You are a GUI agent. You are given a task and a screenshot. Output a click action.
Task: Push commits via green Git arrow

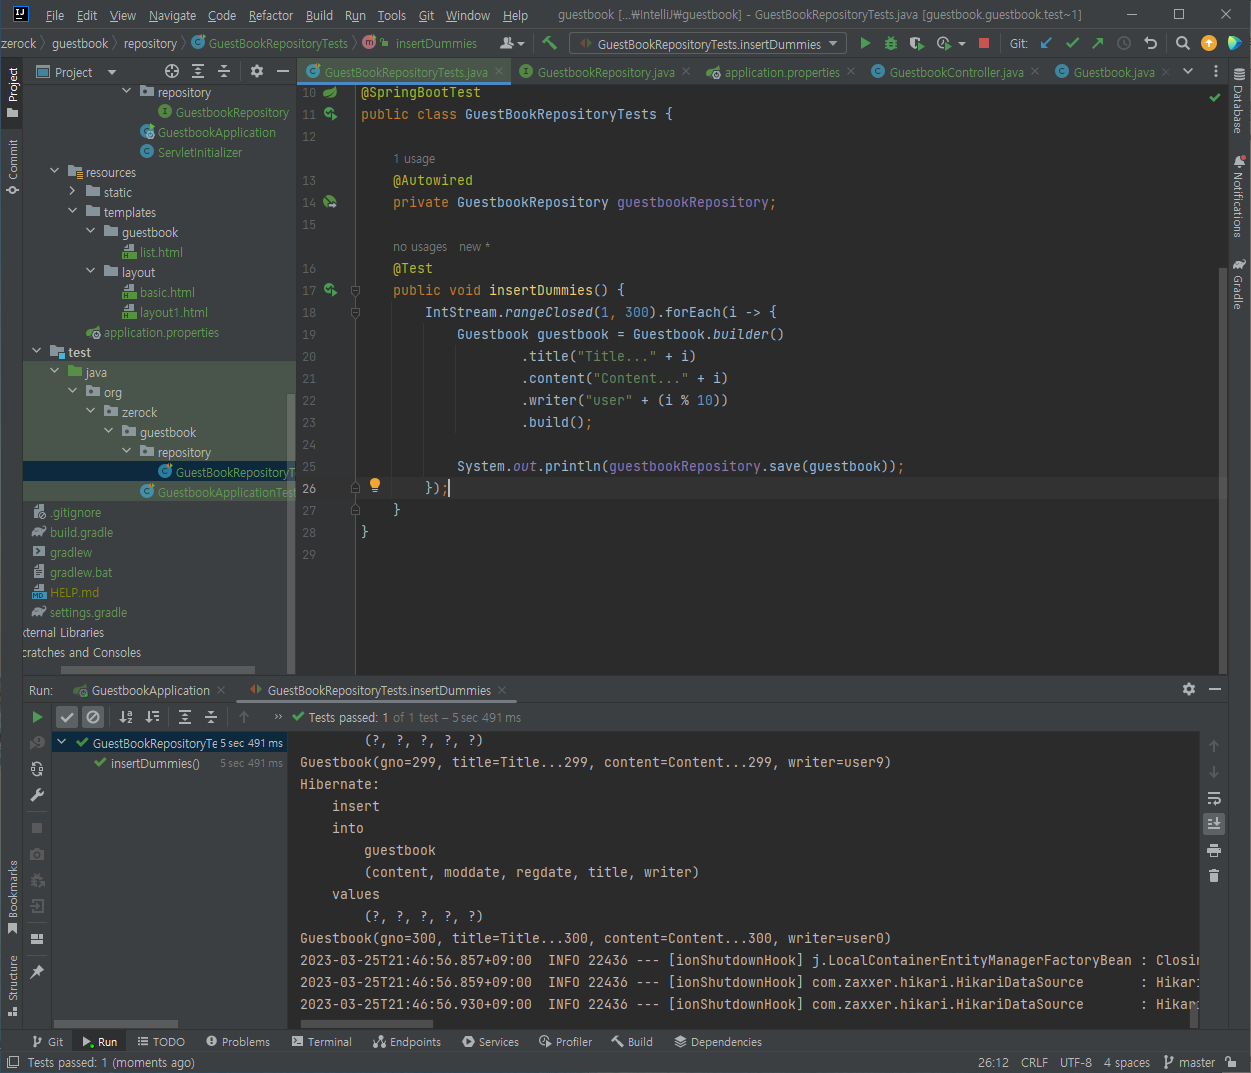1098,43
